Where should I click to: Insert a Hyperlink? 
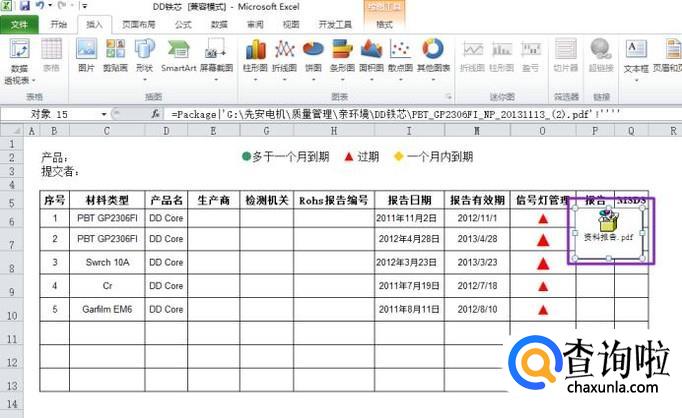tap(601, 56)
